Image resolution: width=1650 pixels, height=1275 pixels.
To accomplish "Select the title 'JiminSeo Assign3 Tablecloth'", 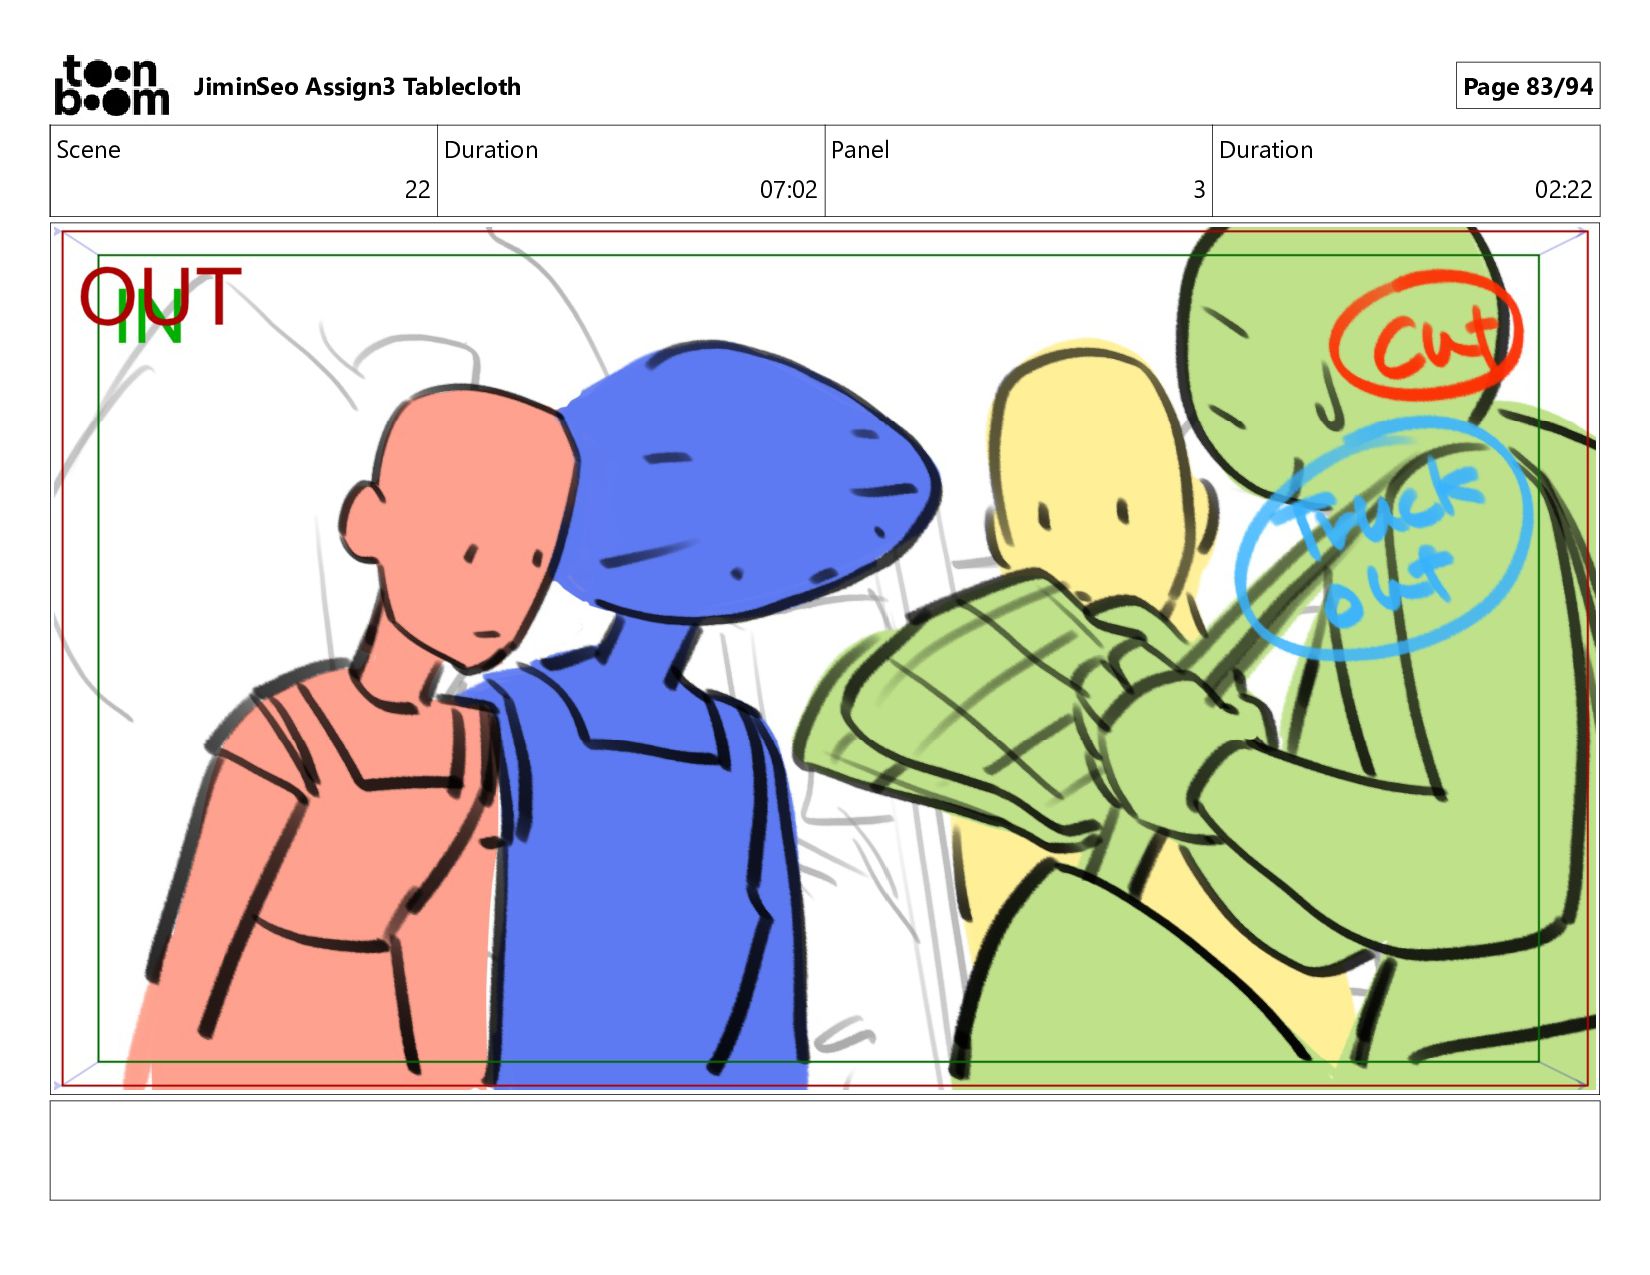I will (x=357, y=87).
